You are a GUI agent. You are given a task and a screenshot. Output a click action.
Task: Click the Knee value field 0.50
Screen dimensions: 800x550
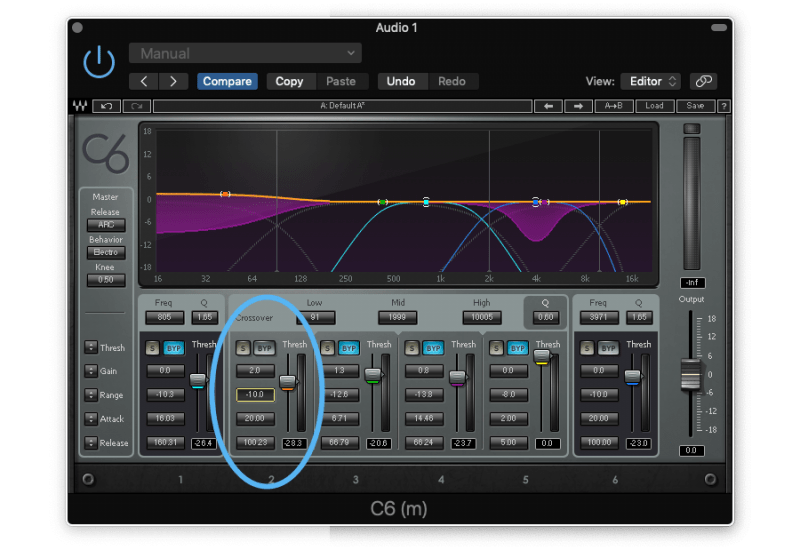coord(106,280)
